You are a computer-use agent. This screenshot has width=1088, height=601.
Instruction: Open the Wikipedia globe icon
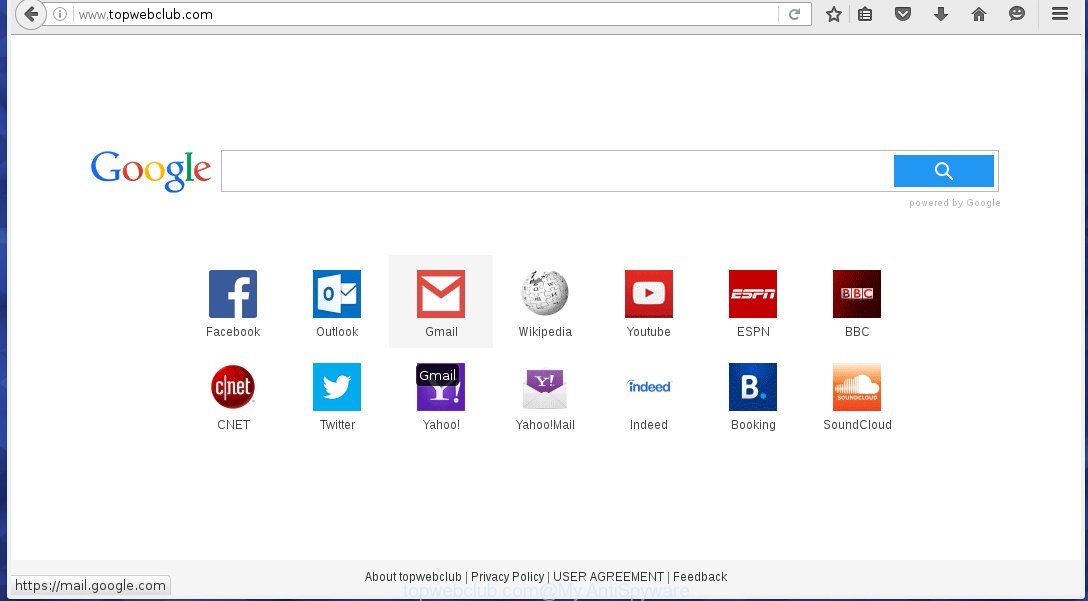click(545, 294)
